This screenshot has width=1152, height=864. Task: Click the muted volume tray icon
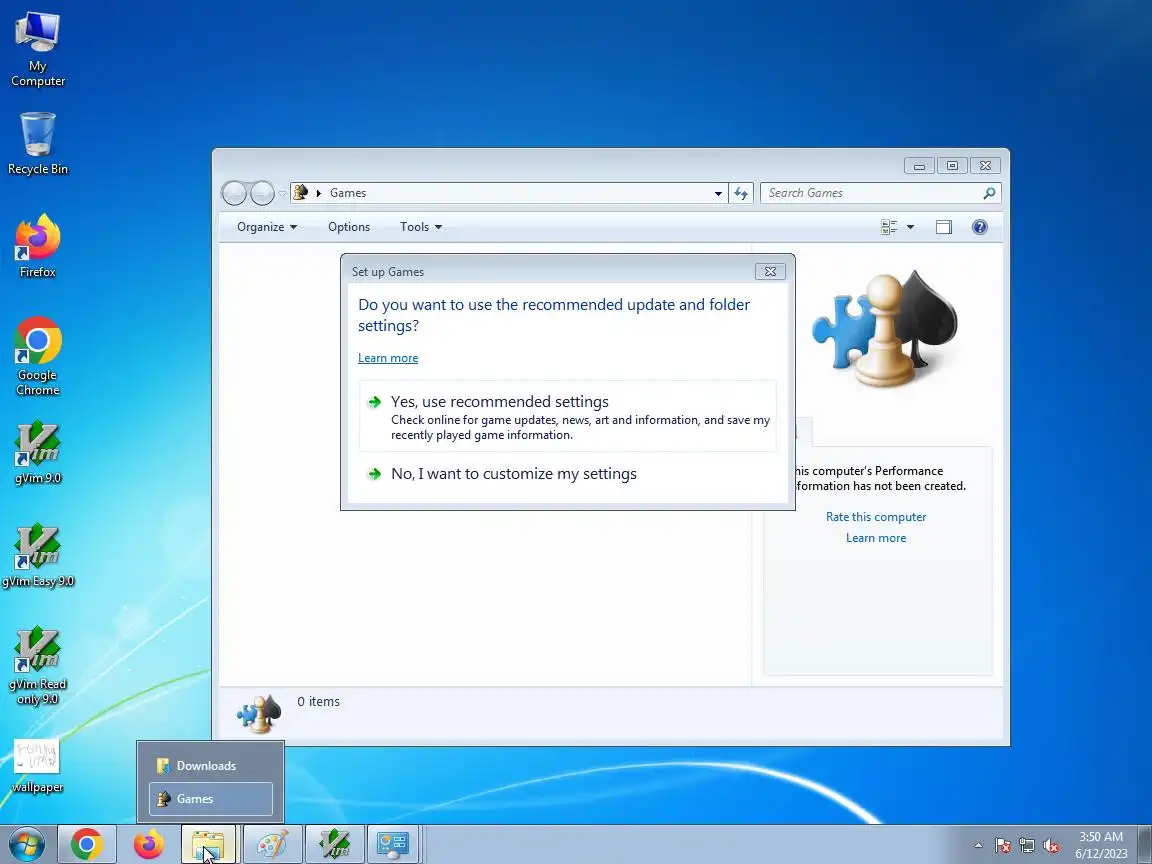1051,846
